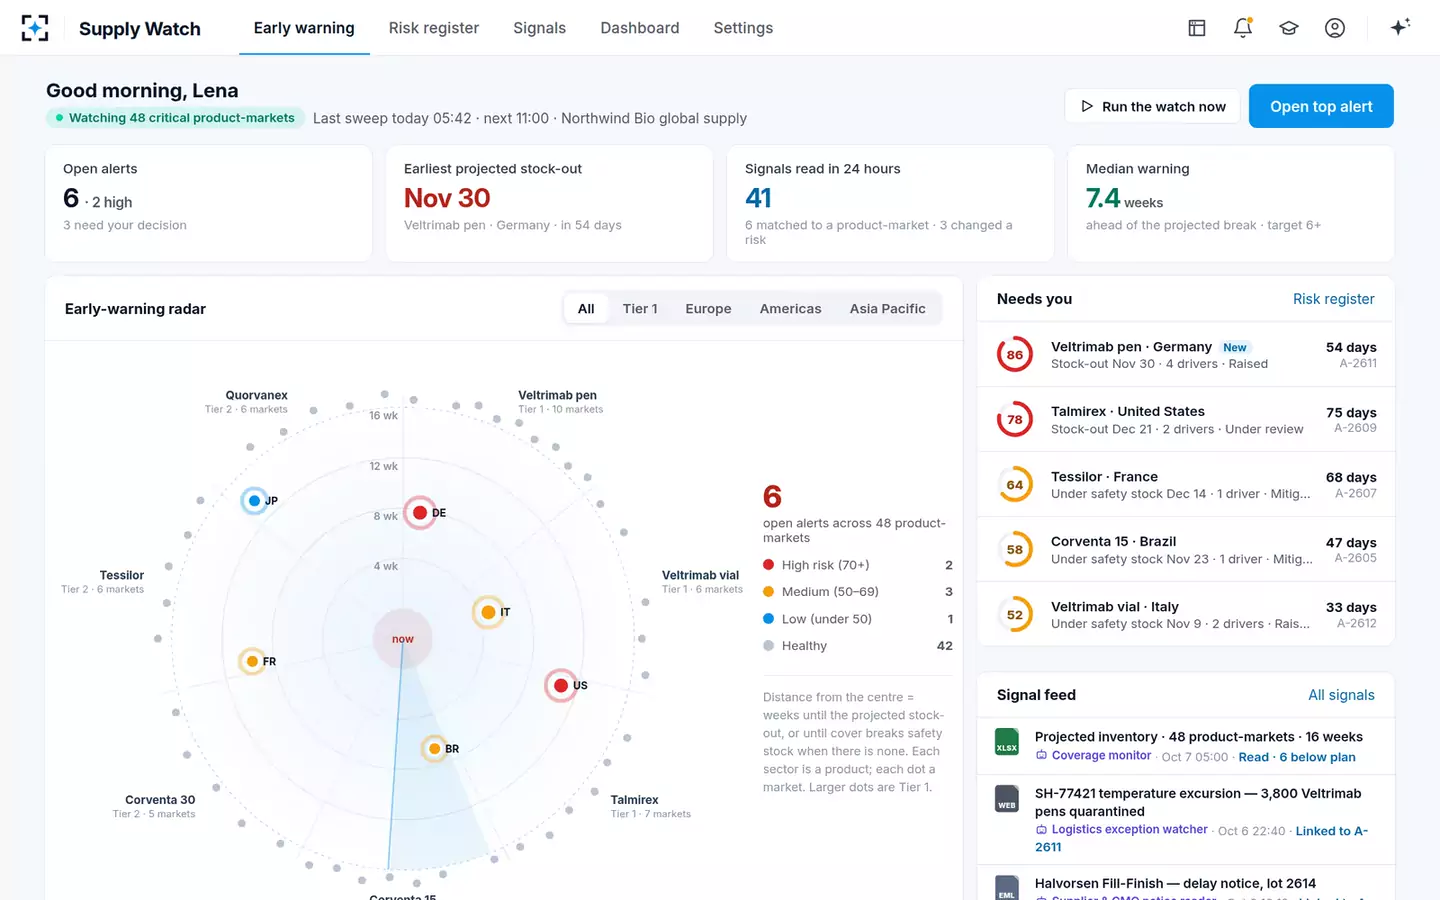Open the Signals tab
The width and height of the screenshot is (1440, 900).
pyautogui.click(x=539, y=28)
